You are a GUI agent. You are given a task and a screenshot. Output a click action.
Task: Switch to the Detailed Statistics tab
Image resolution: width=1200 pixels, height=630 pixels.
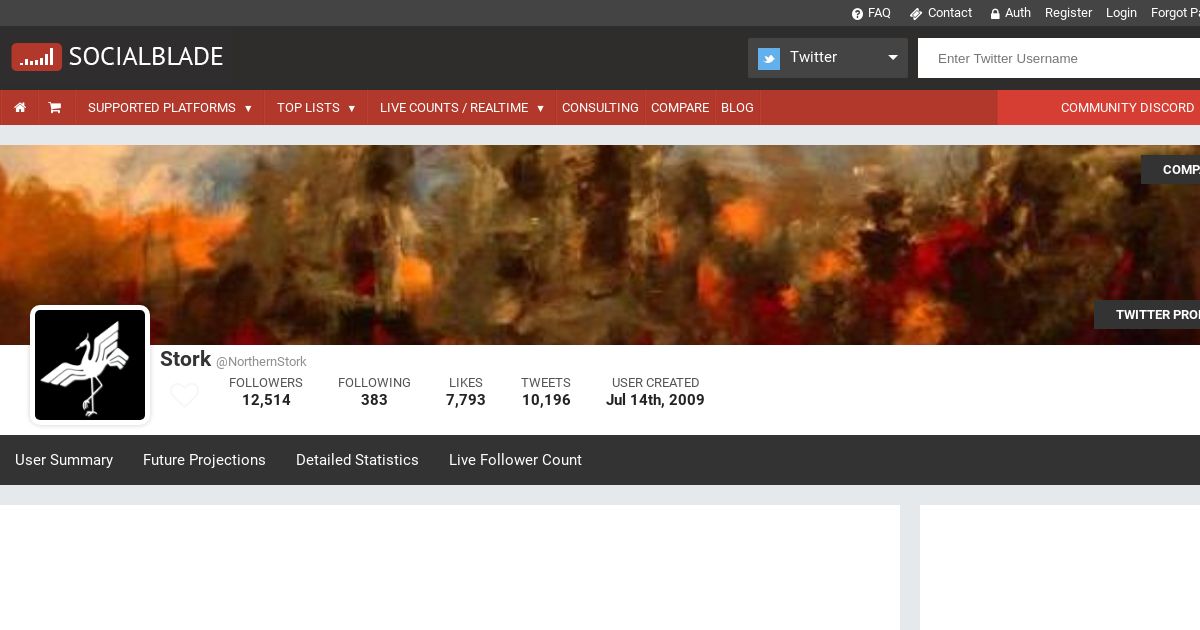(x=357, y=460)
